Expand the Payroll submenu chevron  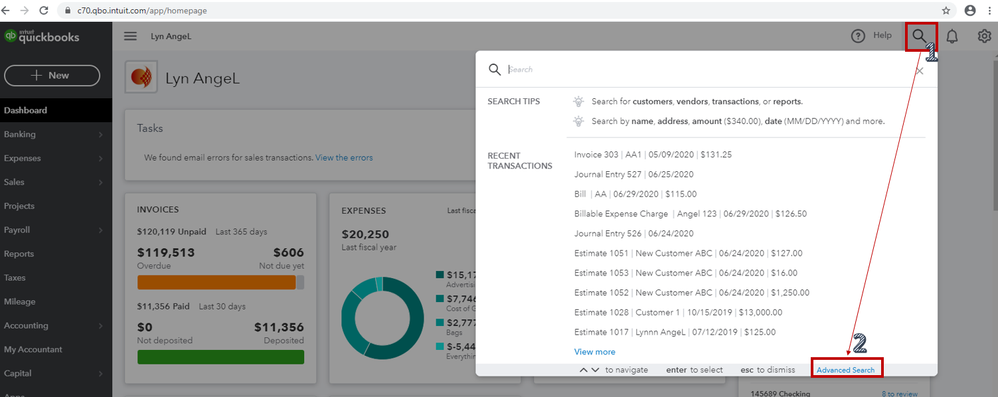[x=101, y=230]
